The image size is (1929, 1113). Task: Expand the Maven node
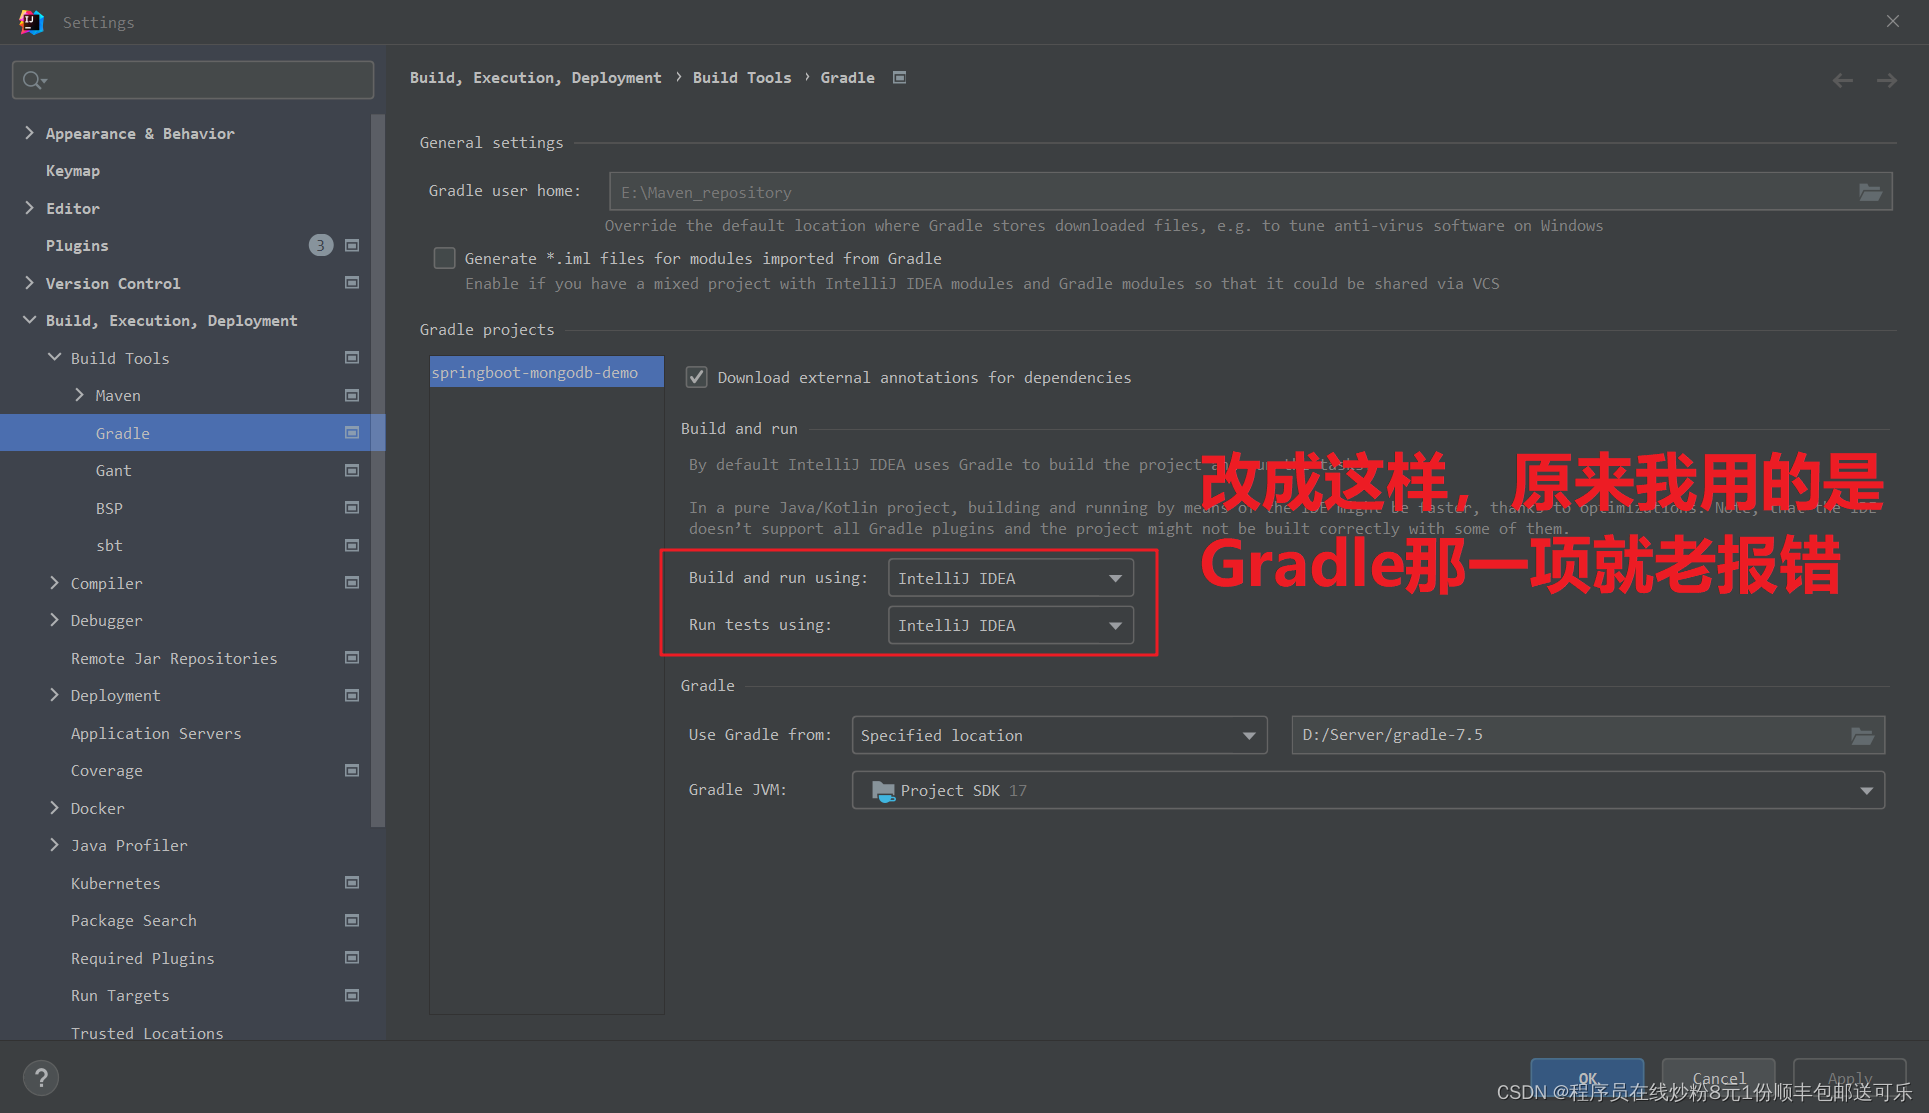[x=79, y=395]
